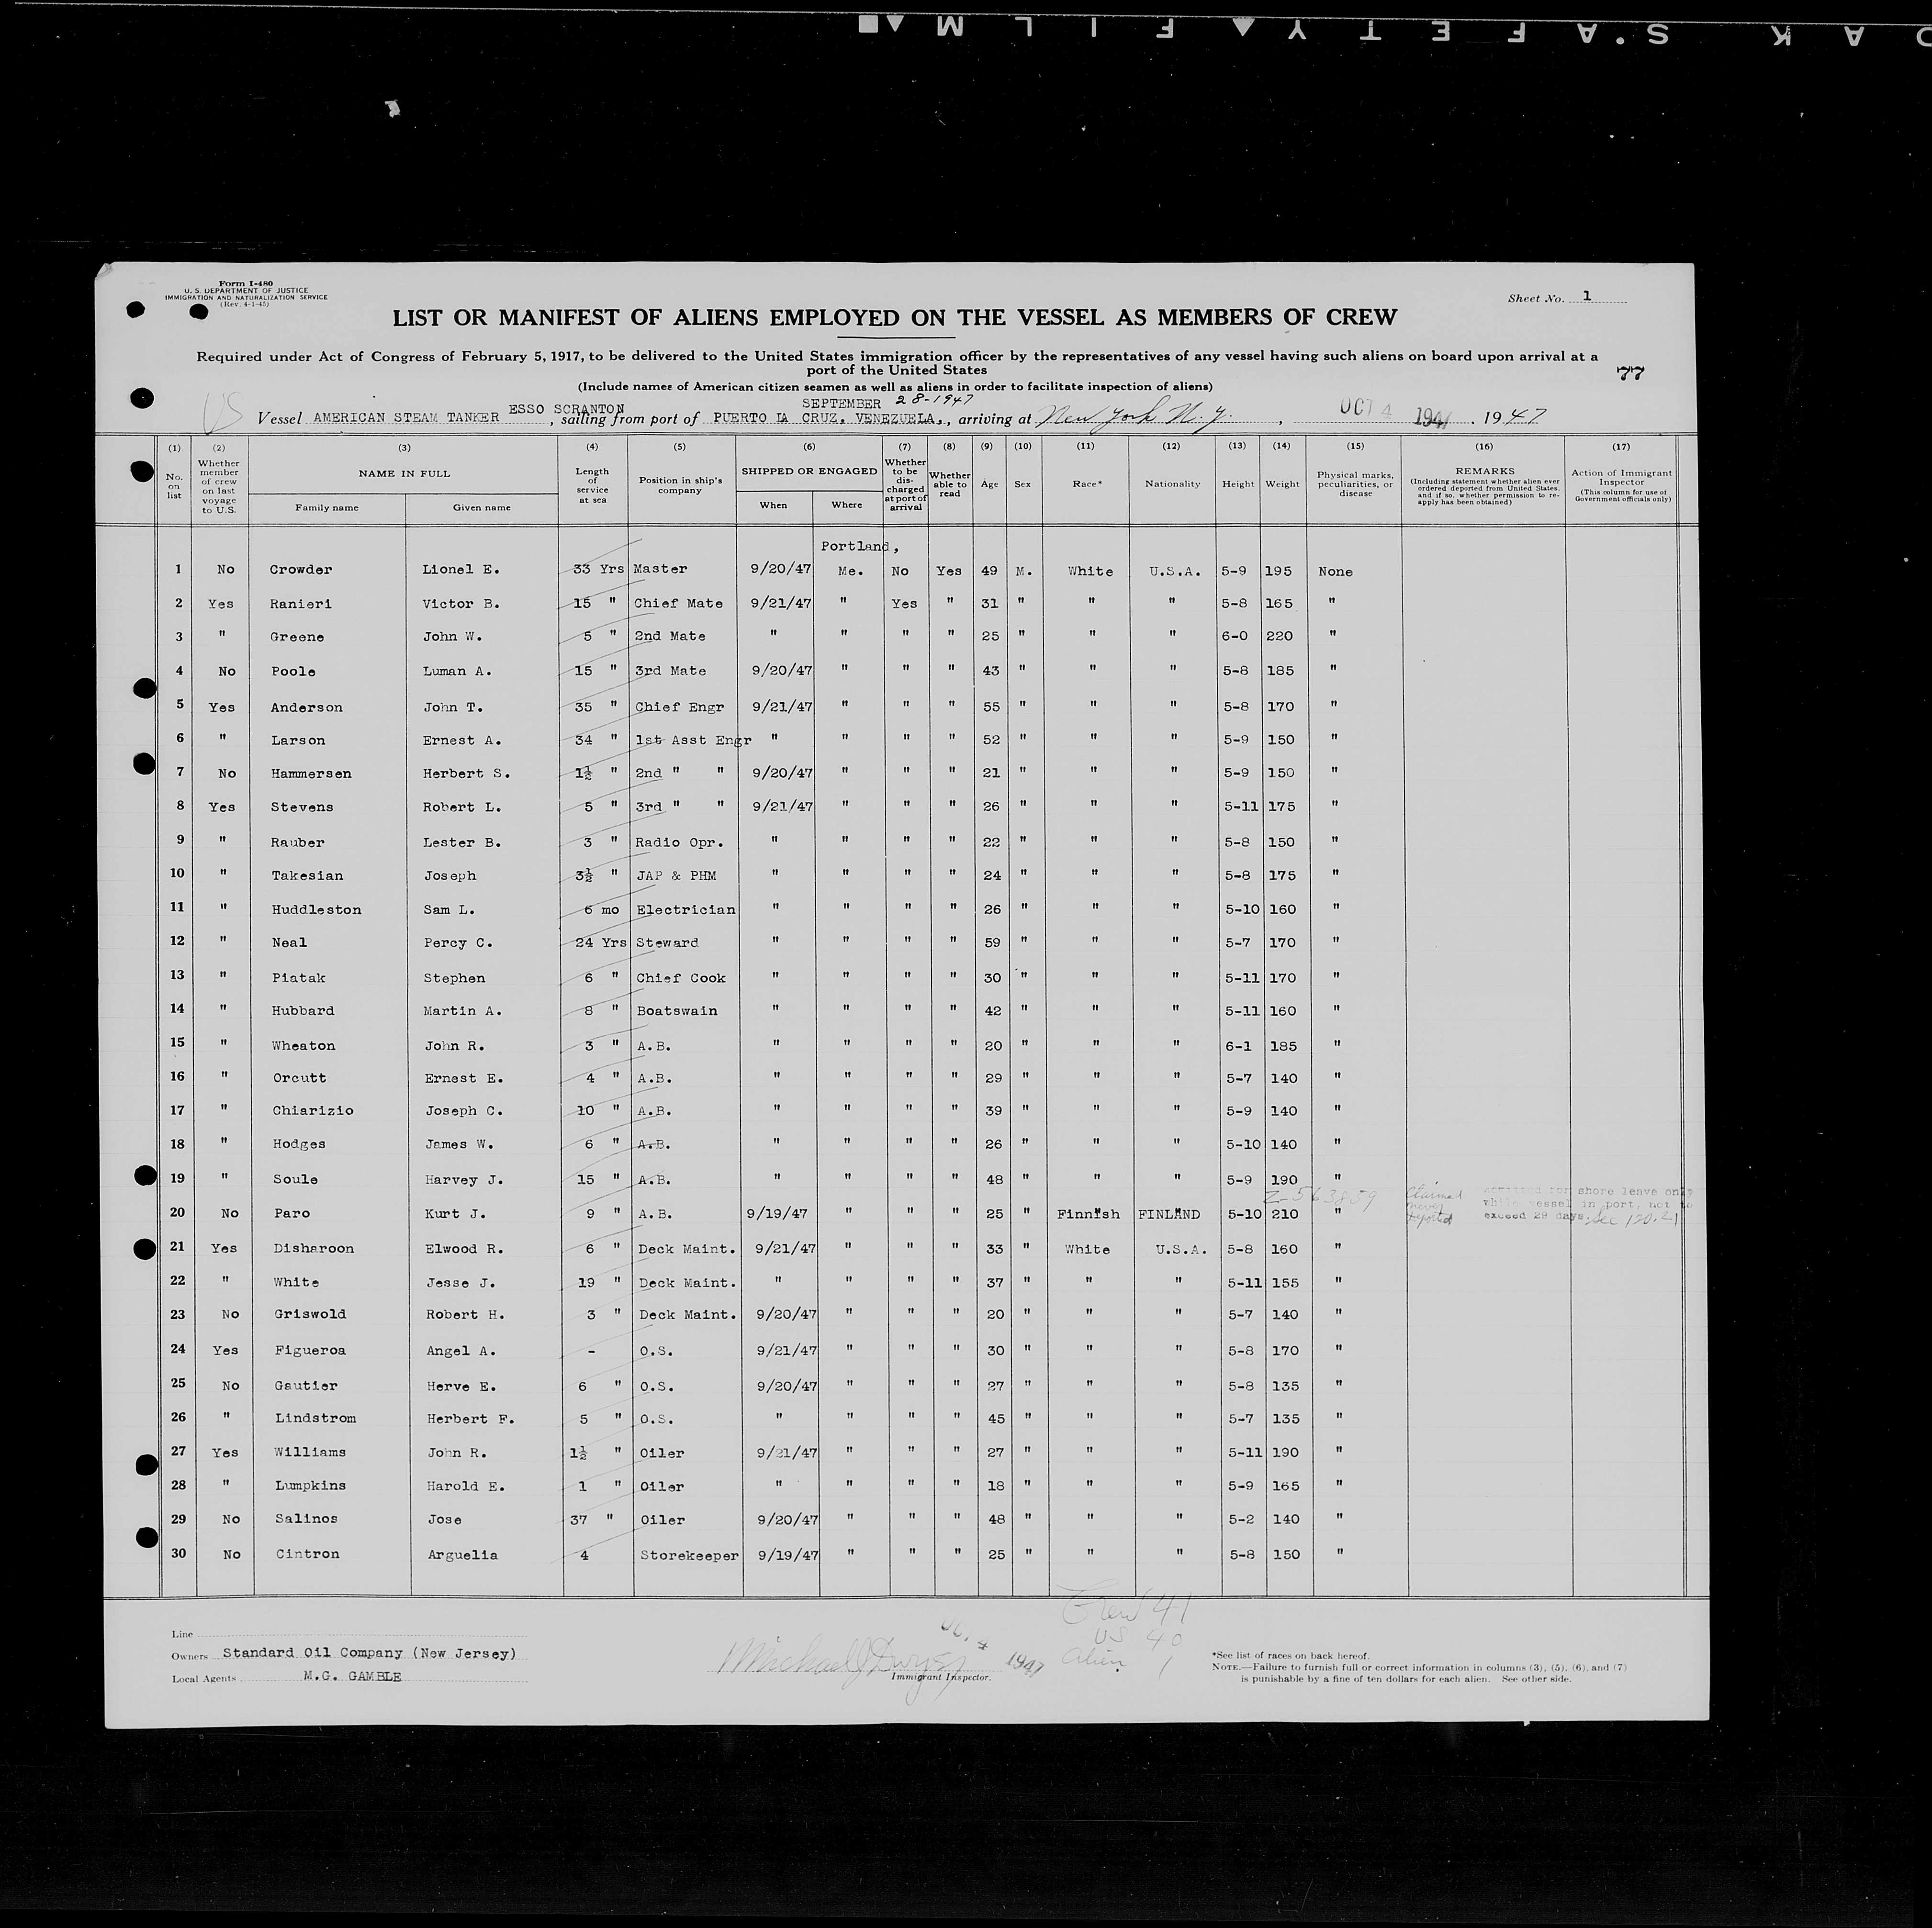Click the nationality "FINLAND"
Screen dimensions: 1932x1928
[1169, 1215]
